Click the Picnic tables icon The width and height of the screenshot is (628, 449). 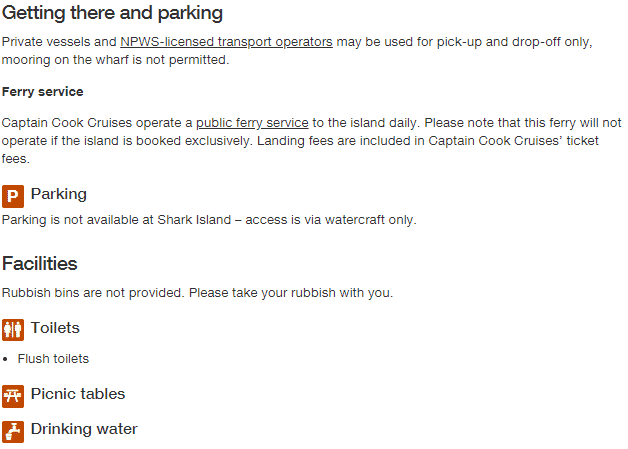click(13, 396)
